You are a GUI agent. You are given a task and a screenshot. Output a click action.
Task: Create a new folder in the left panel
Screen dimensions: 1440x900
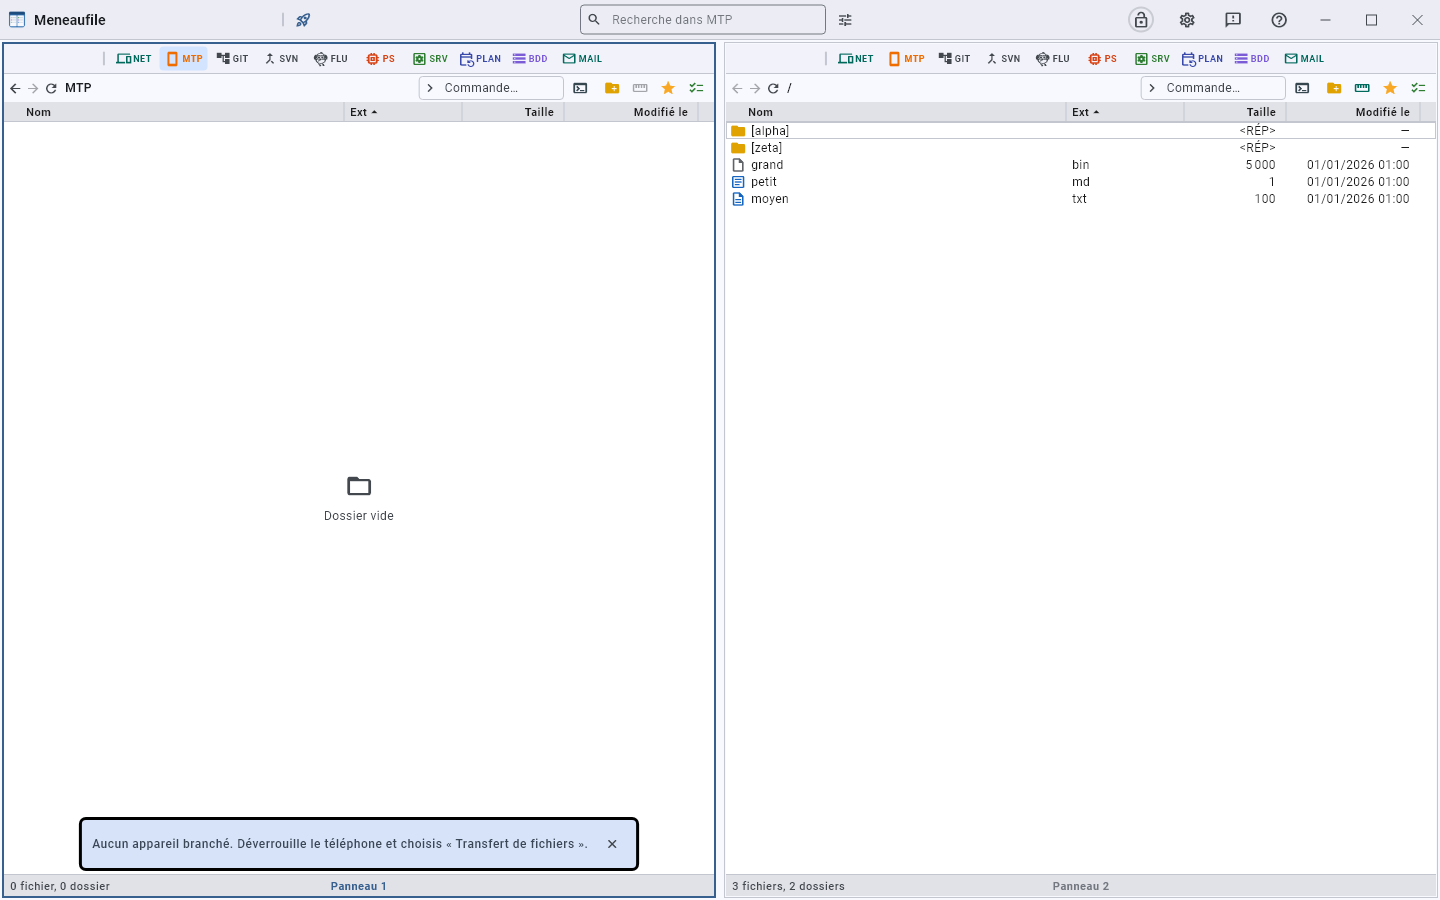tap(612, 88)
